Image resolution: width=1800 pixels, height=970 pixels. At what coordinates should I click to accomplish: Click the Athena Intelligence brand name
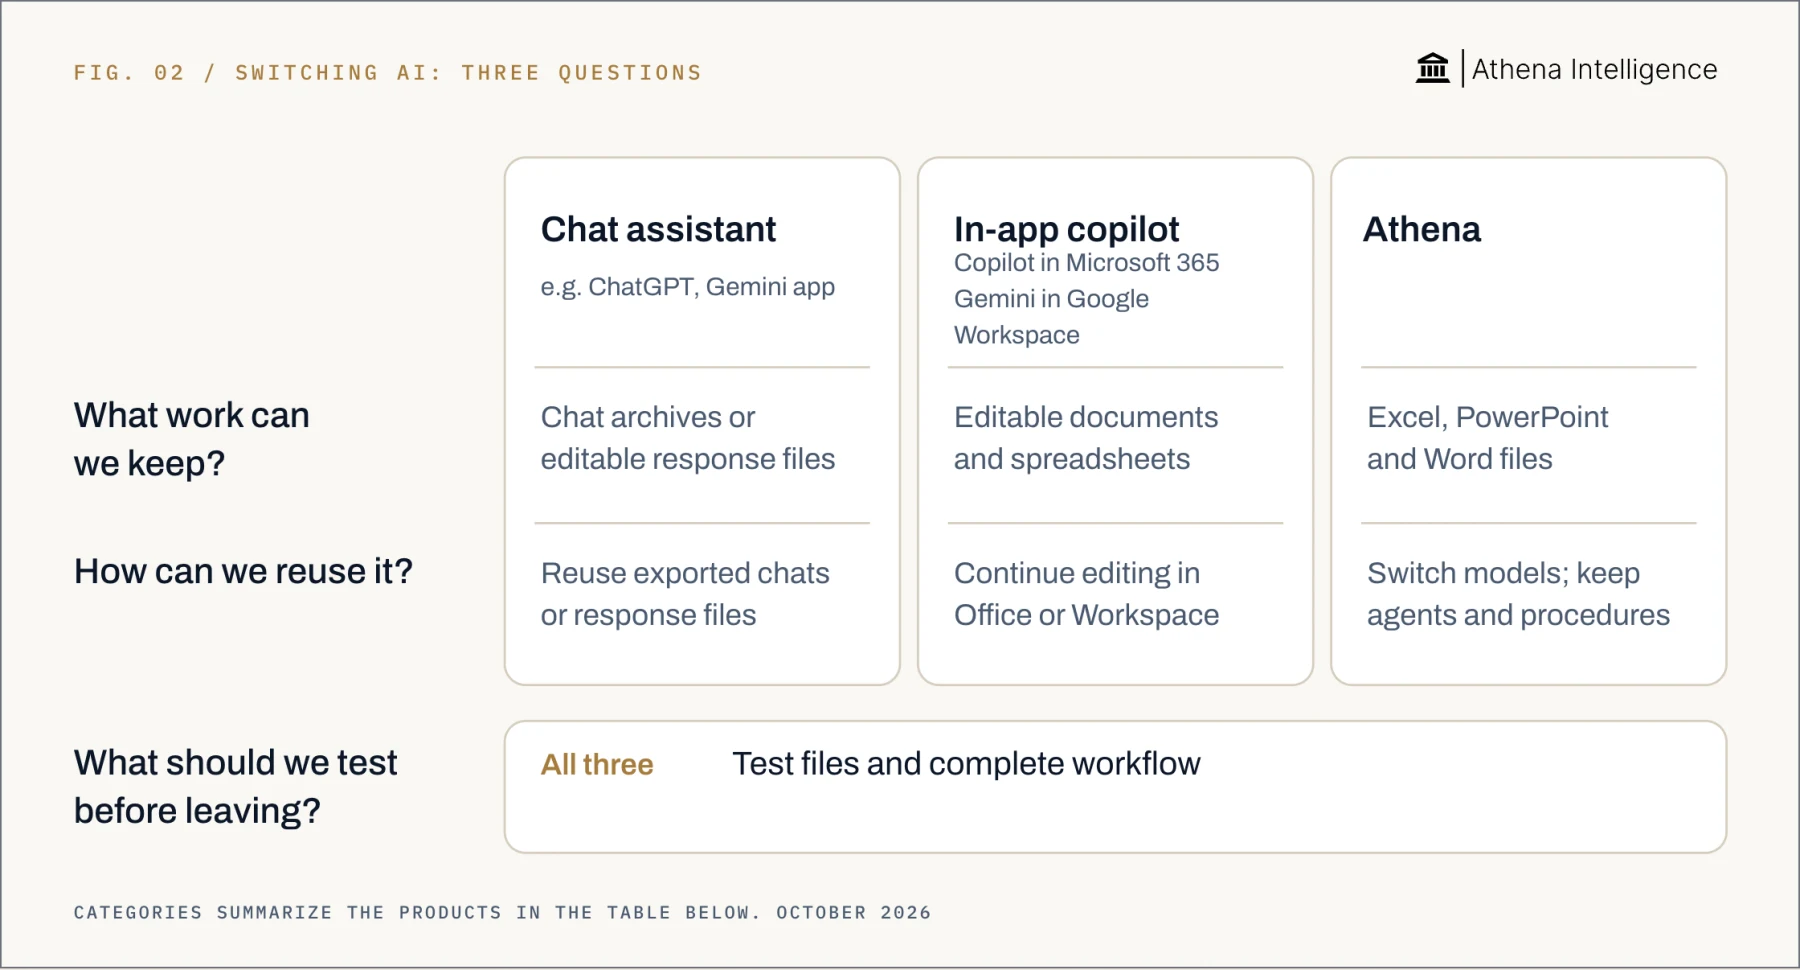pyautogui.click(x=1594, y=69)
